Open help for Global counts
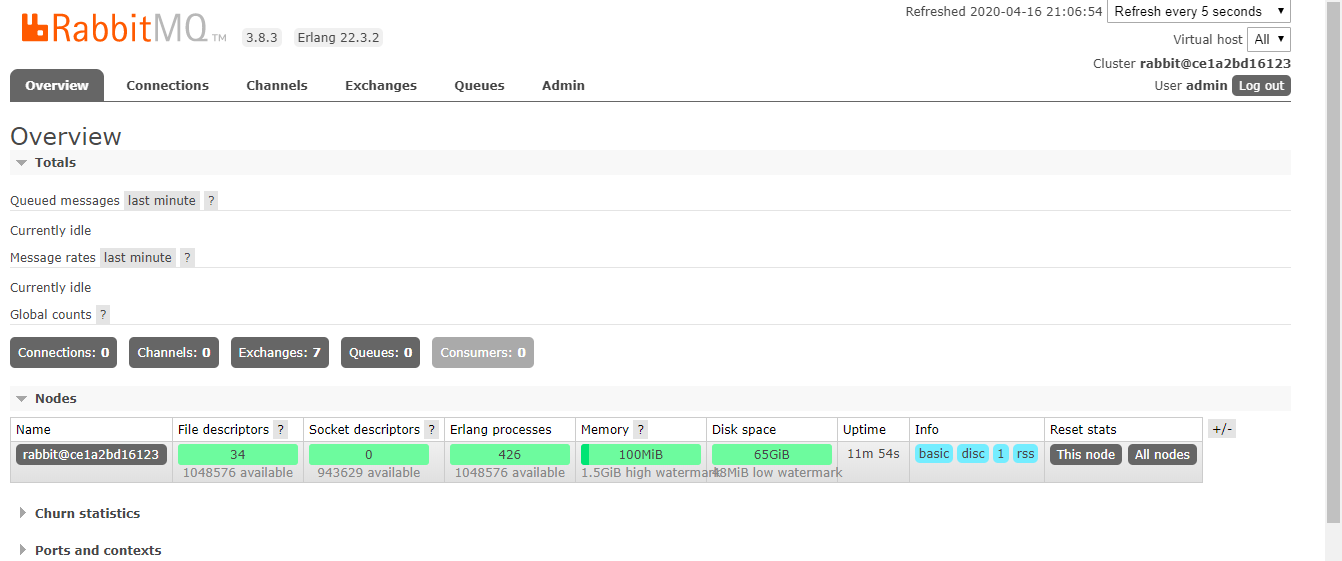The image size is (1342, 561). tap(103, 314)
